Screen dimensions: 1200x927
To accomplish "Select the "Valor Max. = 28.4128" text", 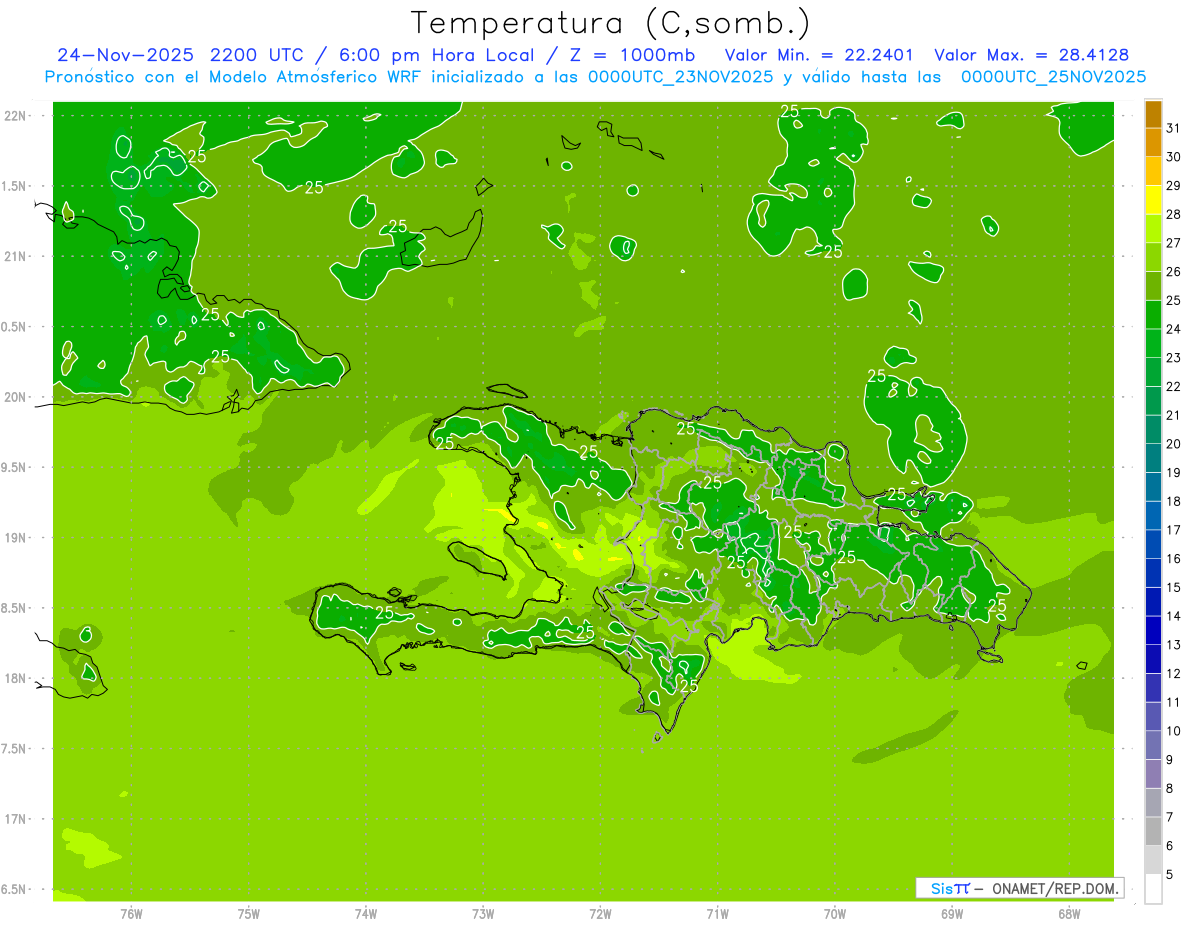I will 1032,55.
